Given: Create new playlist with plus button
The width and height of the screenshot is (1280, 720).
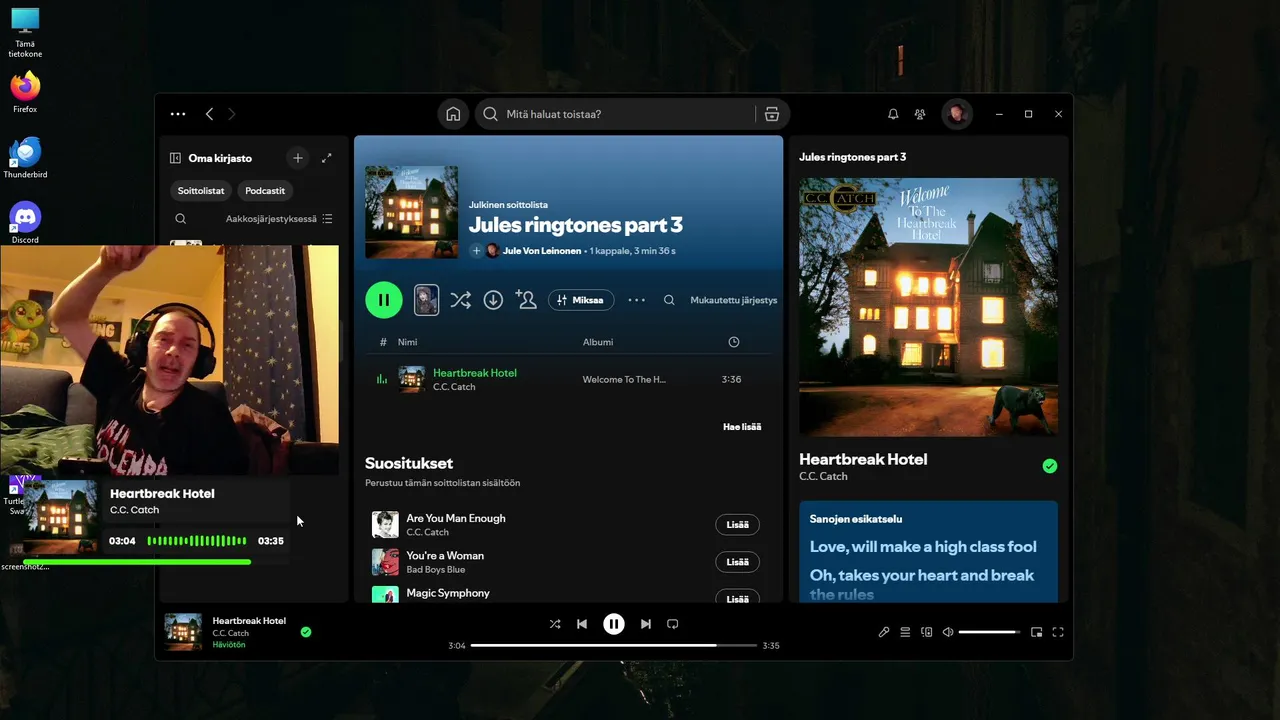Looking at the screenshot, I should (297, 158).
